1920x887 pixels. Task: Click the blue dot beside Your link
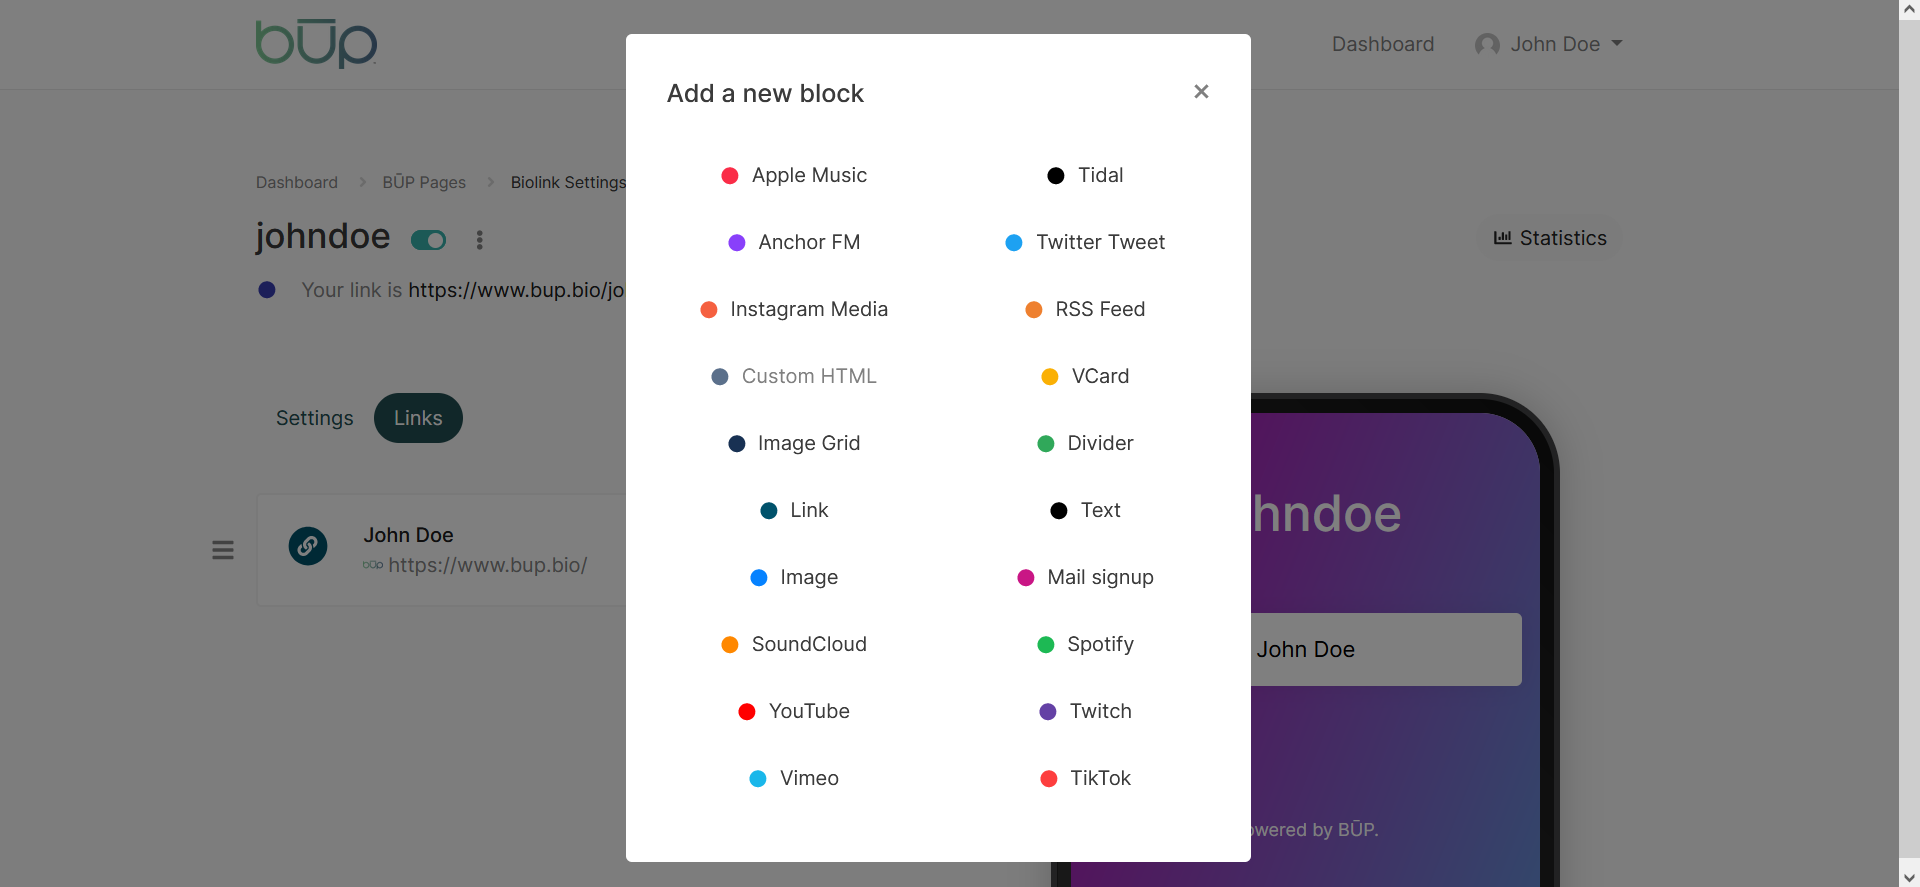pos(267,290)
